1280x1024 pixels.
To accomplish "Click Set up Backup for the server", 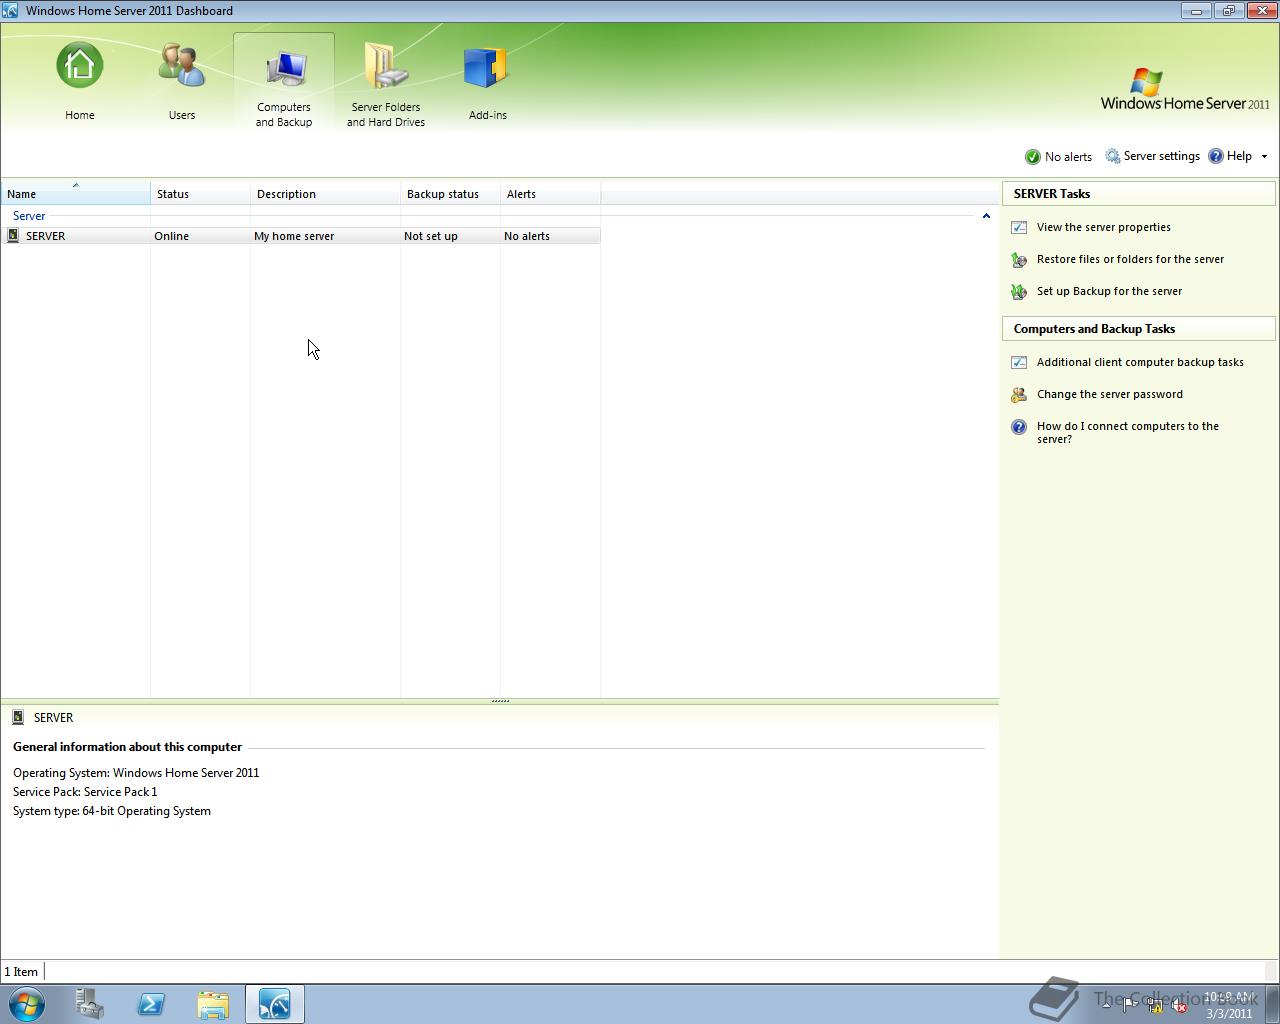I will click(1109, 291).
